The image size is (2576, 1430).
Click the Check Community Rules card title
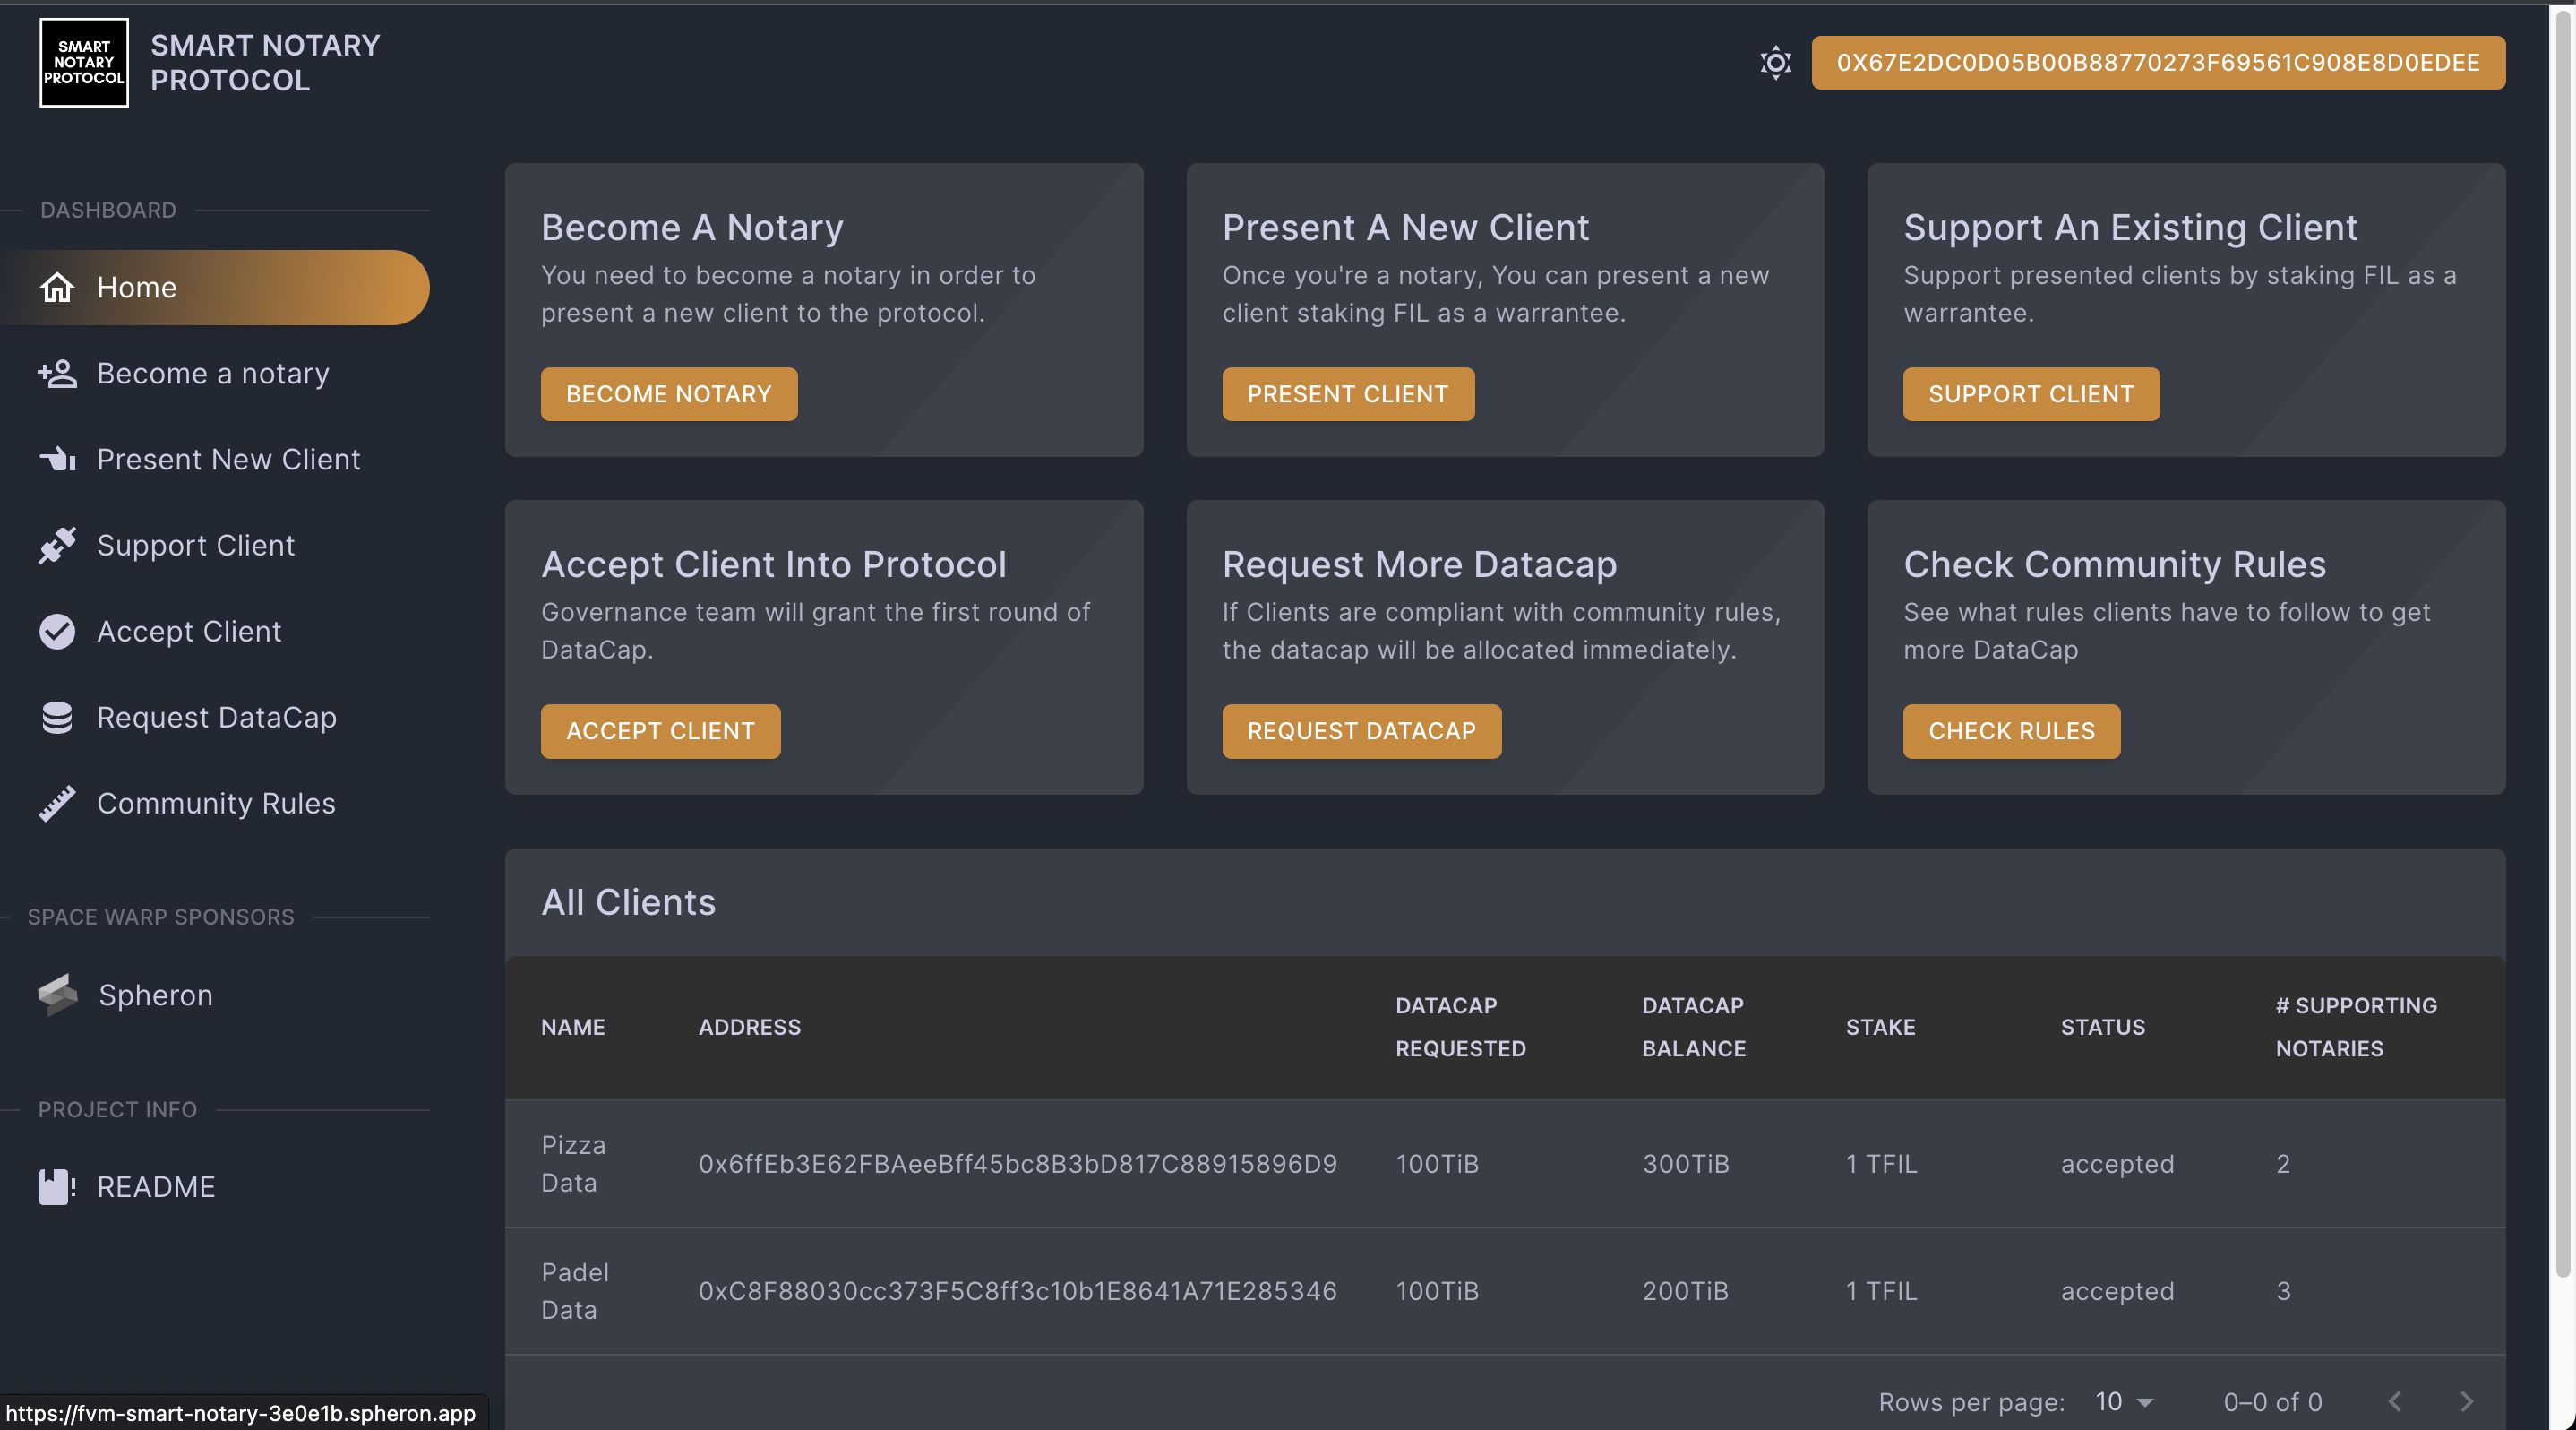2114,564
